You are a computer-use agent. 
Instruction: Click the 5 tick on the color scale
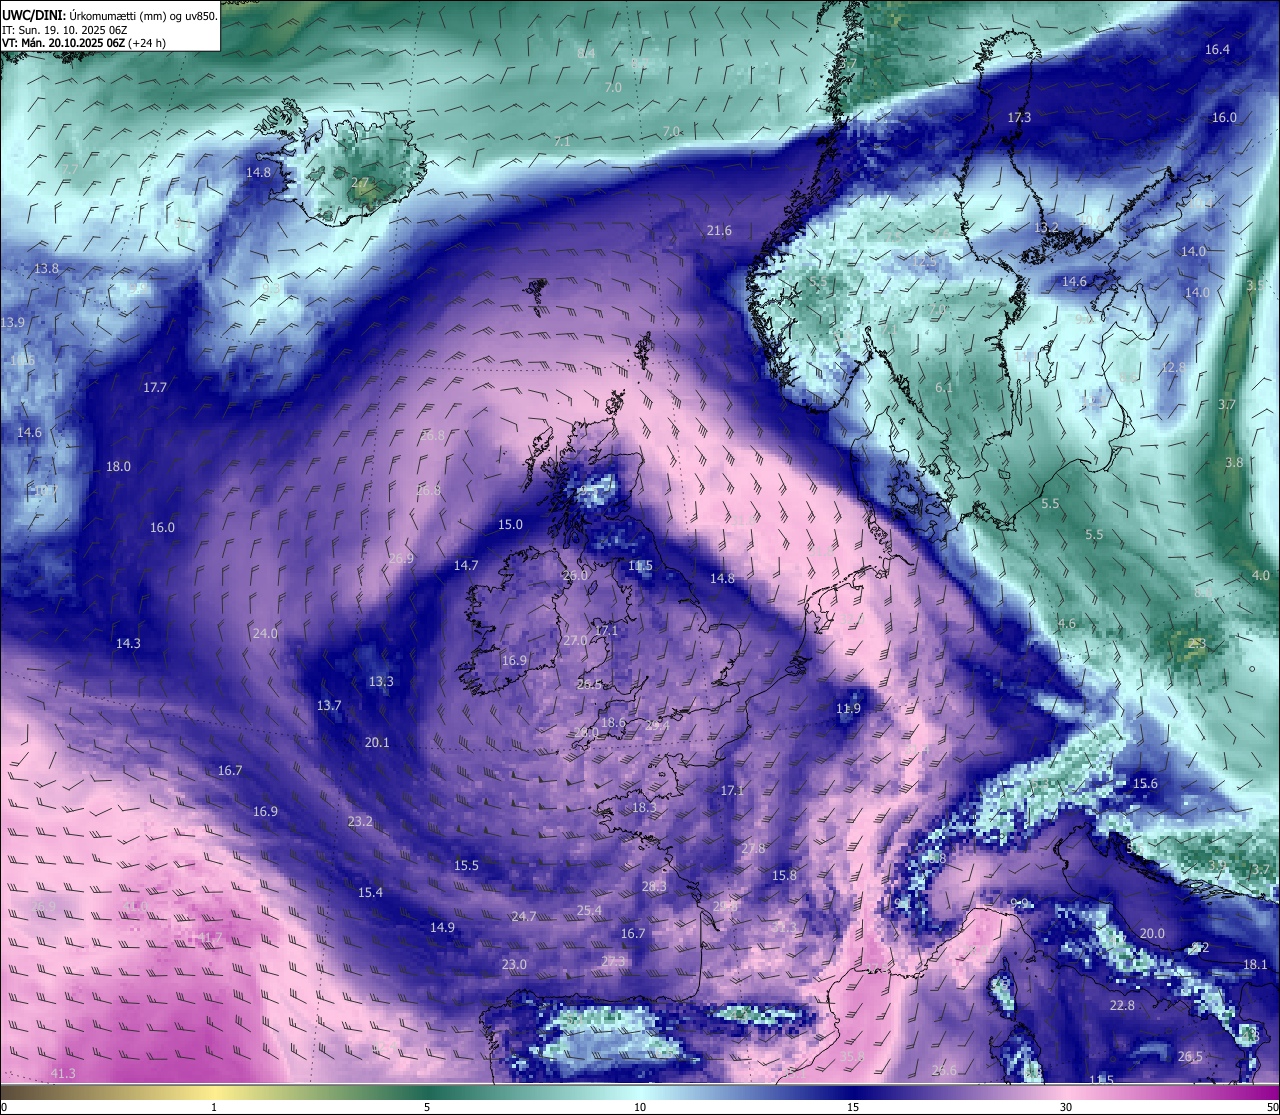(427, 1107)
